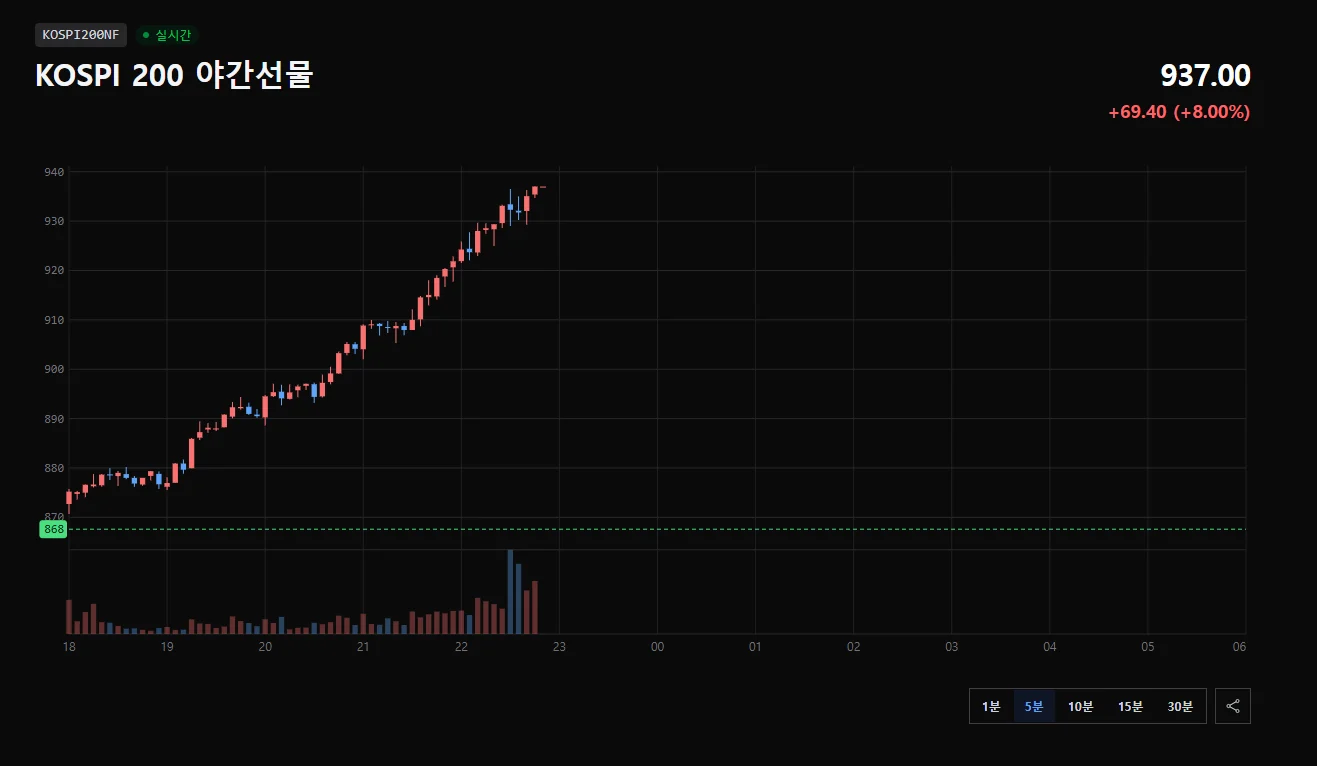1317x766 pixels.
Task: Click the 실시간 live status badge
Action: tap(167, 35)
